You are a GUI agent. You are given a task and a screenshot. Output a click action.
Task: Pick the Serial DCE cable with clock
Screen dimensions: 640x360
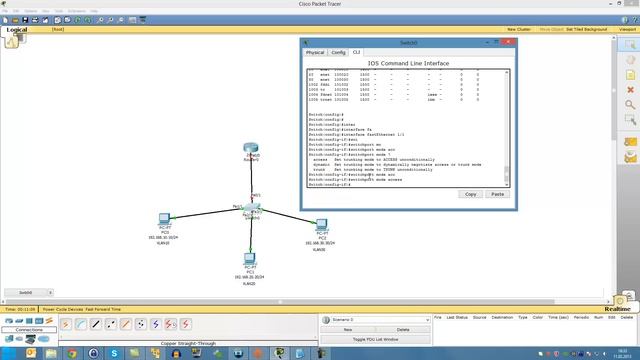pyautogui.click(x=171, y=324)
